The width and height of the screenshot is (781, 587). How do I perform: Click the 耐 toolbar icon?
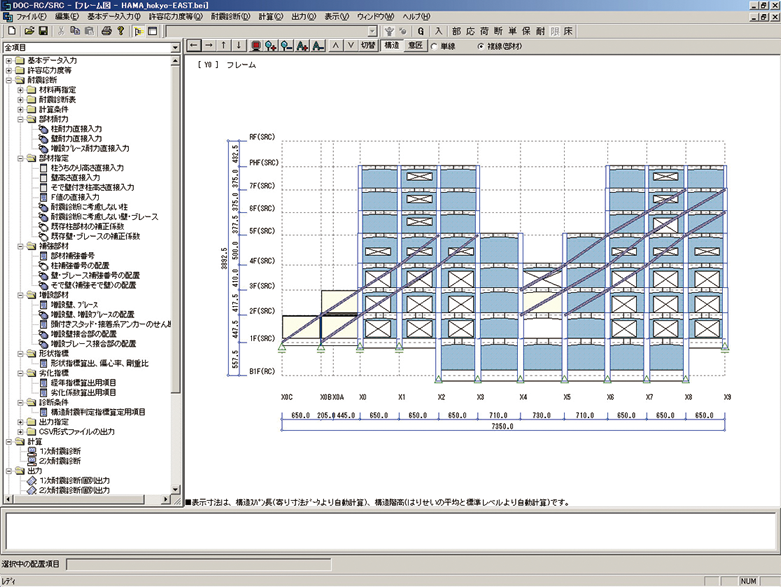tap(540, 31)
